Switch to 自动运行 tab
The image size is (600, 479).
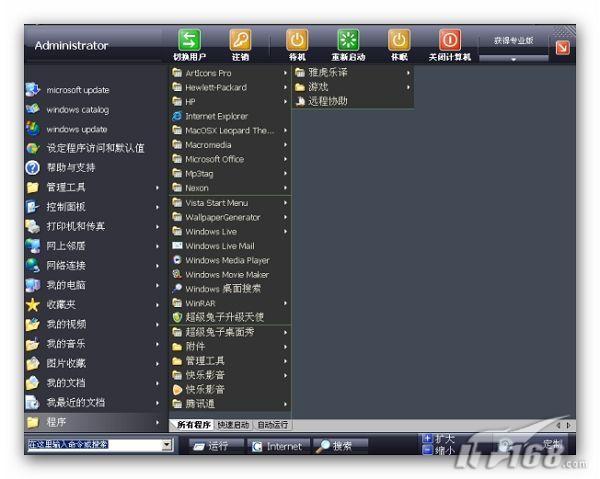(273, 425)
